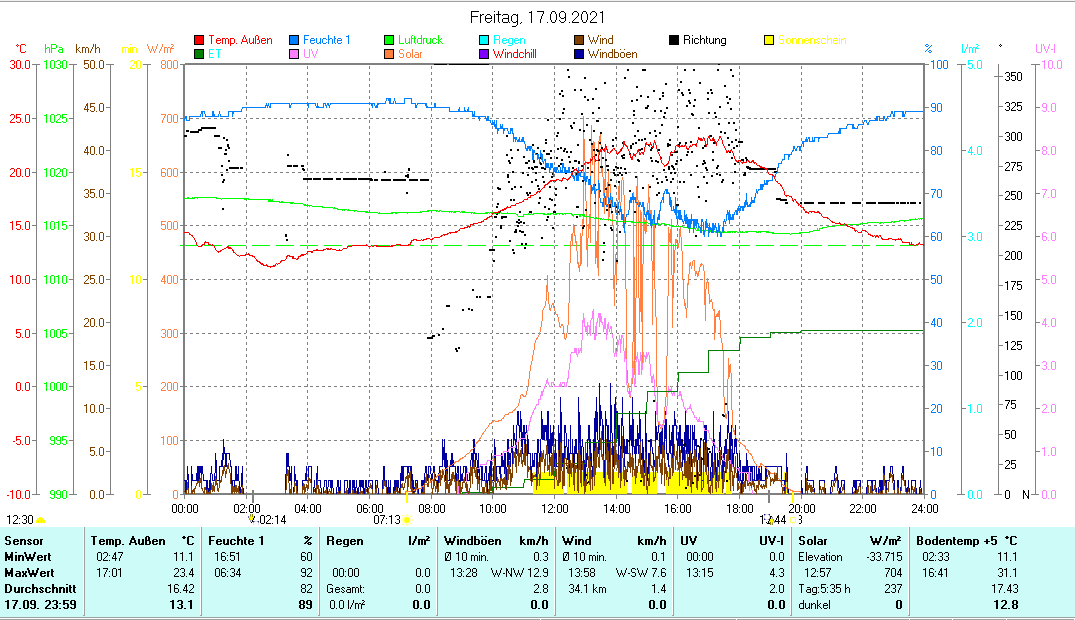
Task: Click the black Richtung legend swatch
Action: point(675,41)
